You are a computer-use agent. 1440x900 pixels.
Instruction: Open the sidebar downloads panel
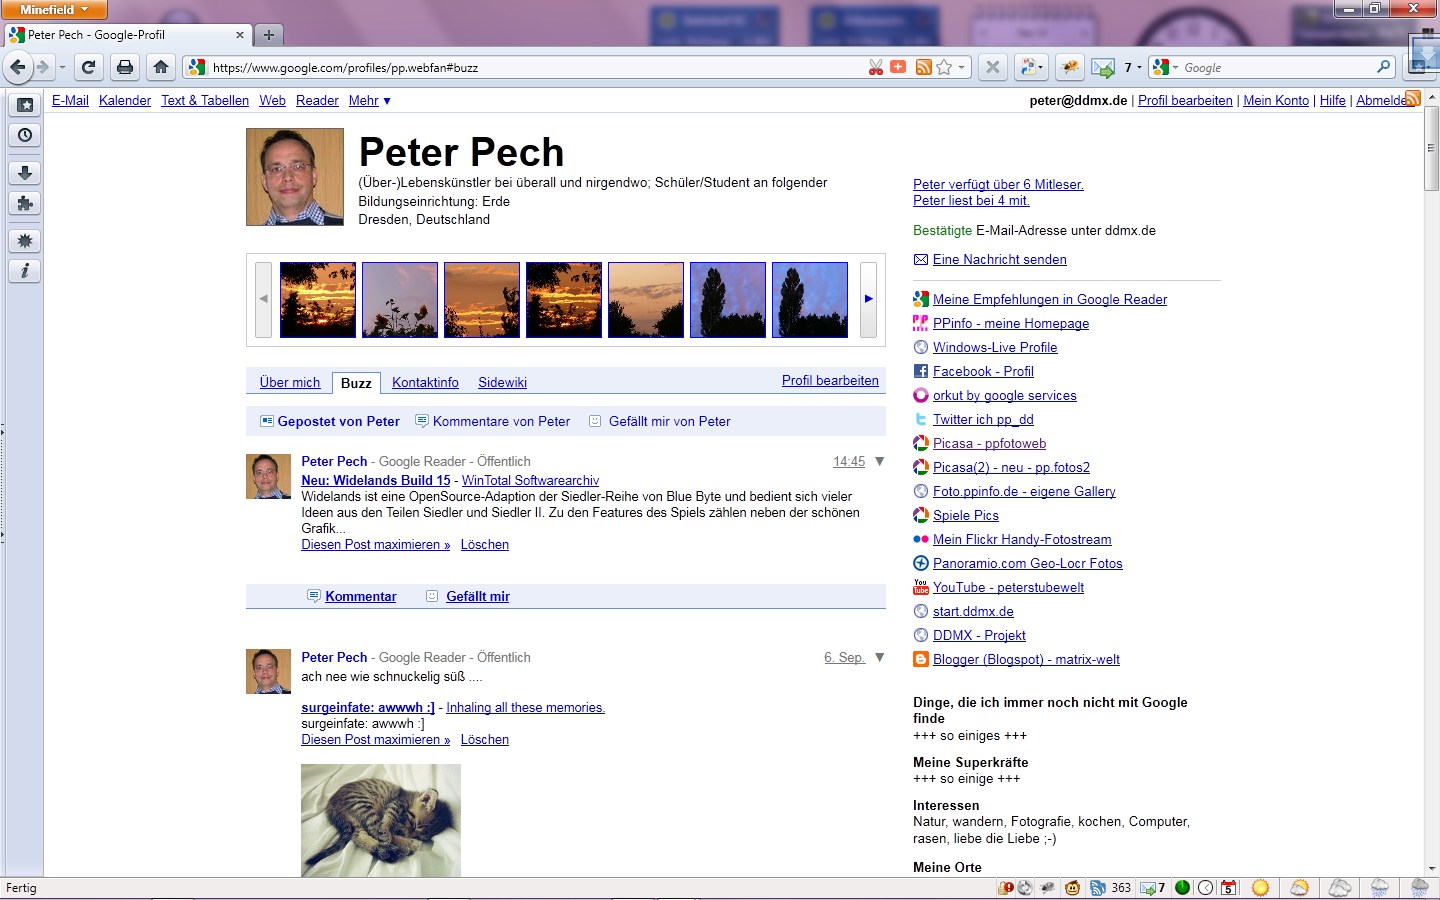(x=25, y=173)
